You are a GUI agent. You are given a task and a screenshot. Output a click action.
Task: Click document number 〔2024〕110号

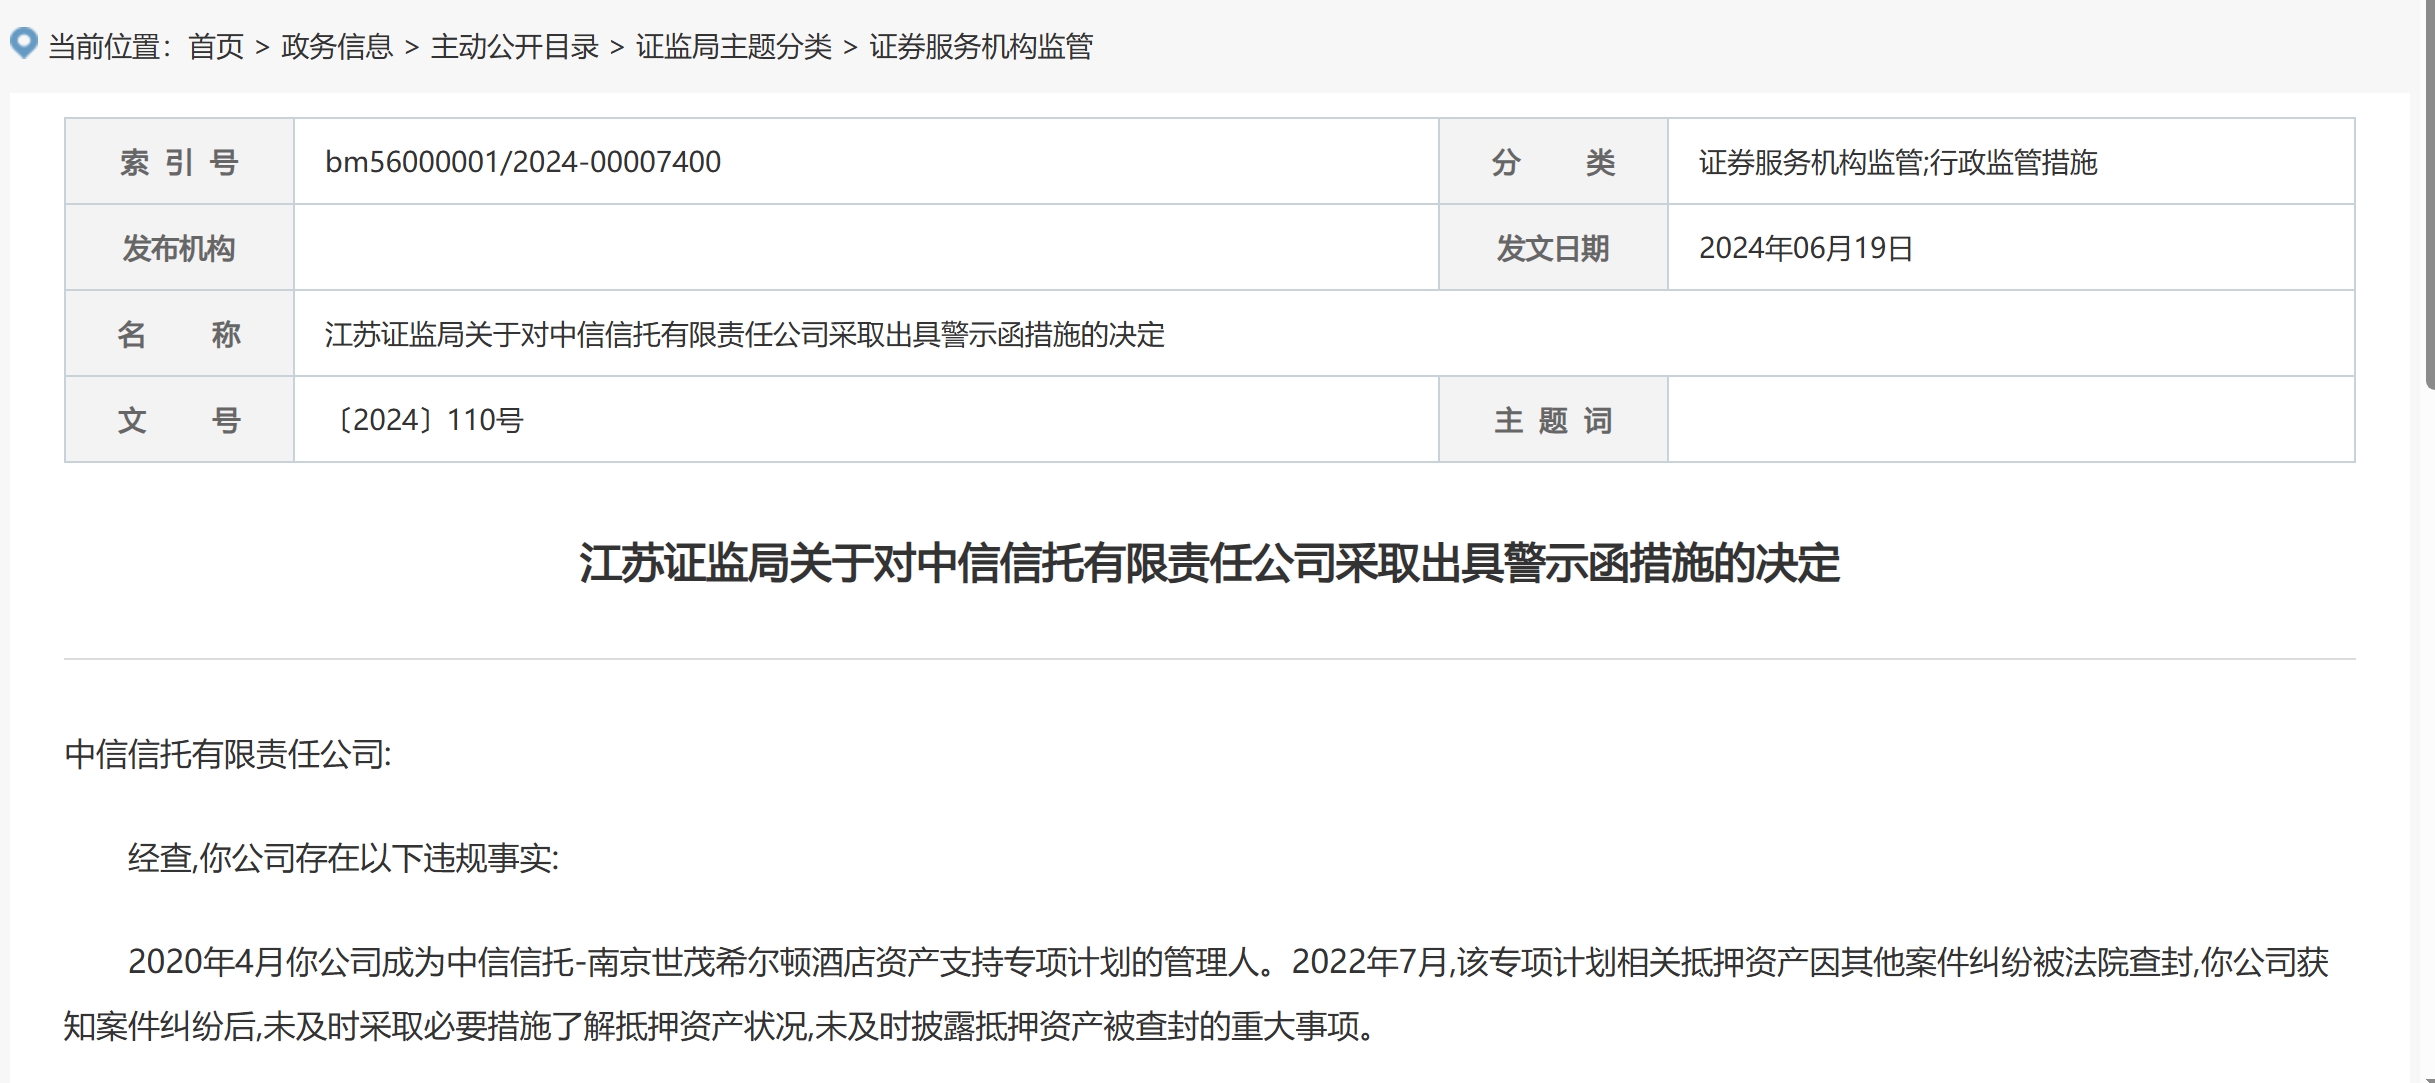(429, 420)
